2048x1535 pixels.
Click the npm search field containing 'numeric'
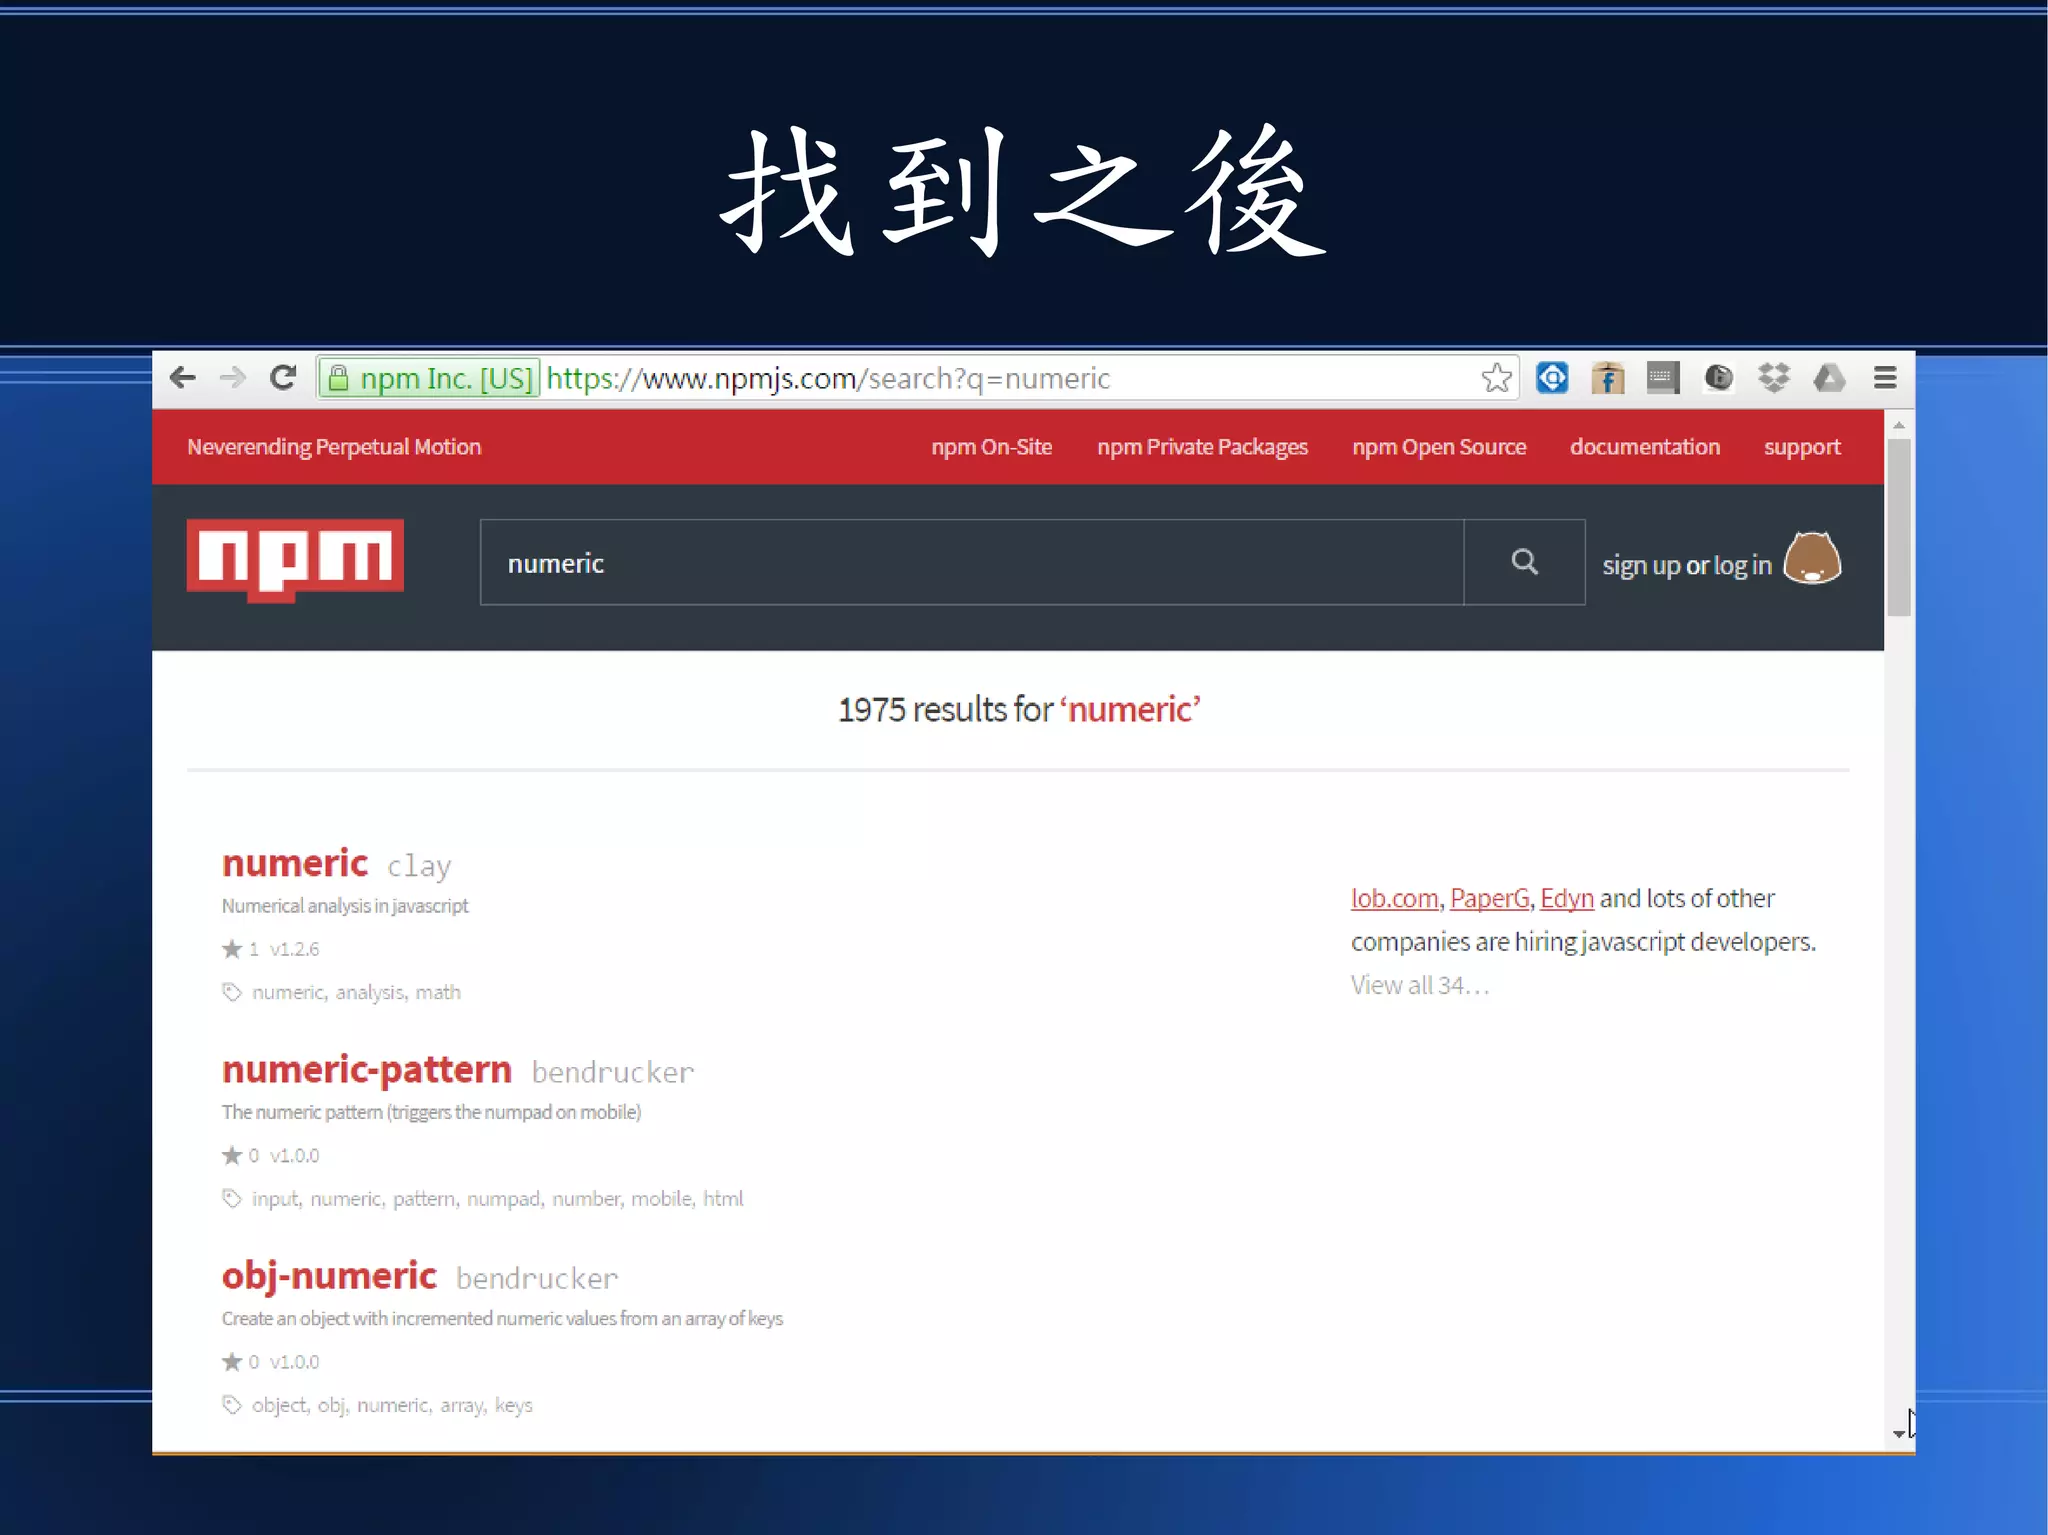[972, 562]
